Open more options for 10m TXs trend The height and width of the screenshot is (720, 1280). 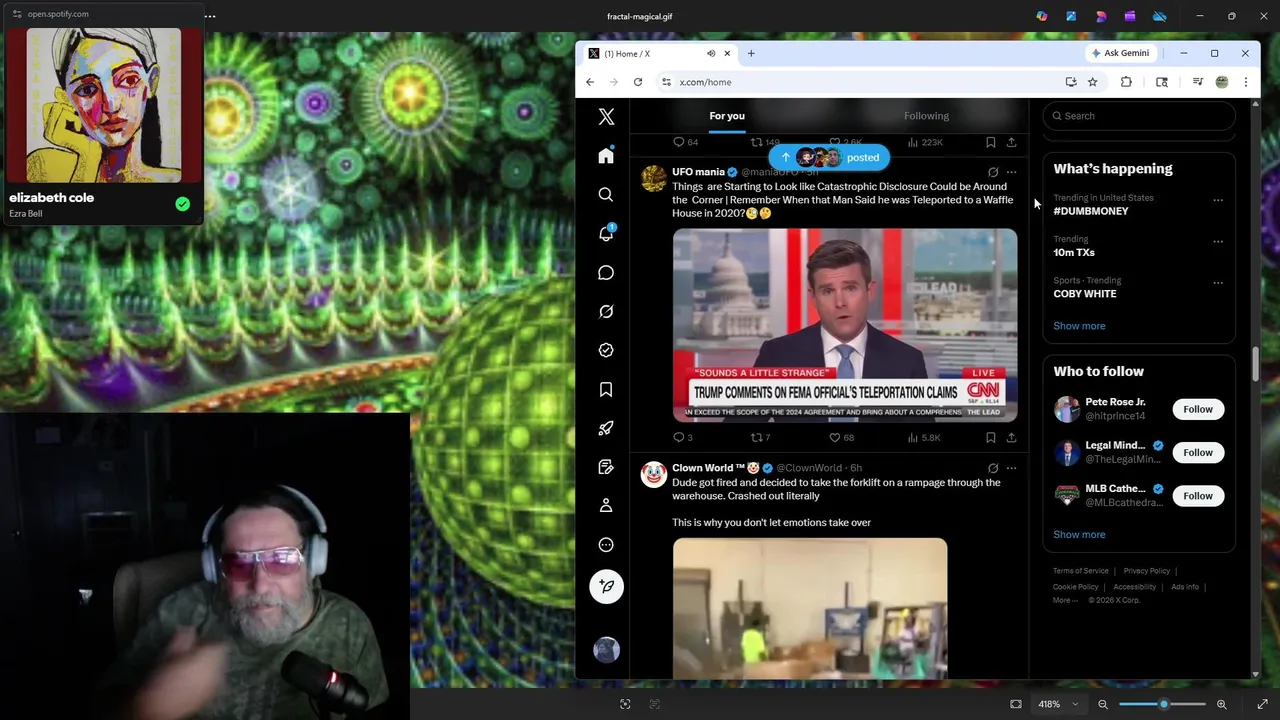click(1218, 241)
